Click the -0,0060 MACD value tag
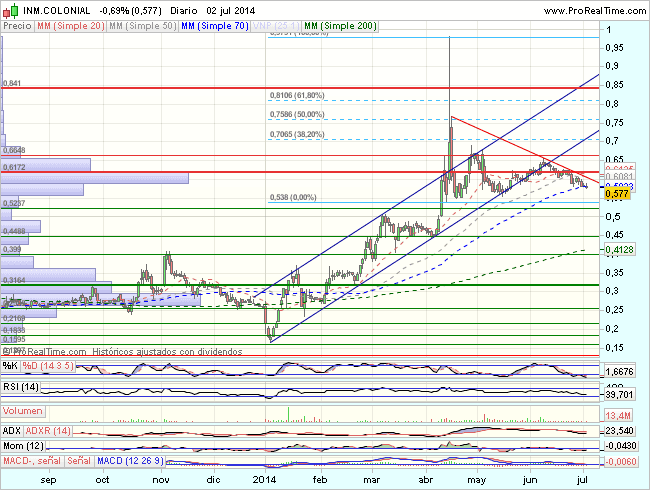 620,461
